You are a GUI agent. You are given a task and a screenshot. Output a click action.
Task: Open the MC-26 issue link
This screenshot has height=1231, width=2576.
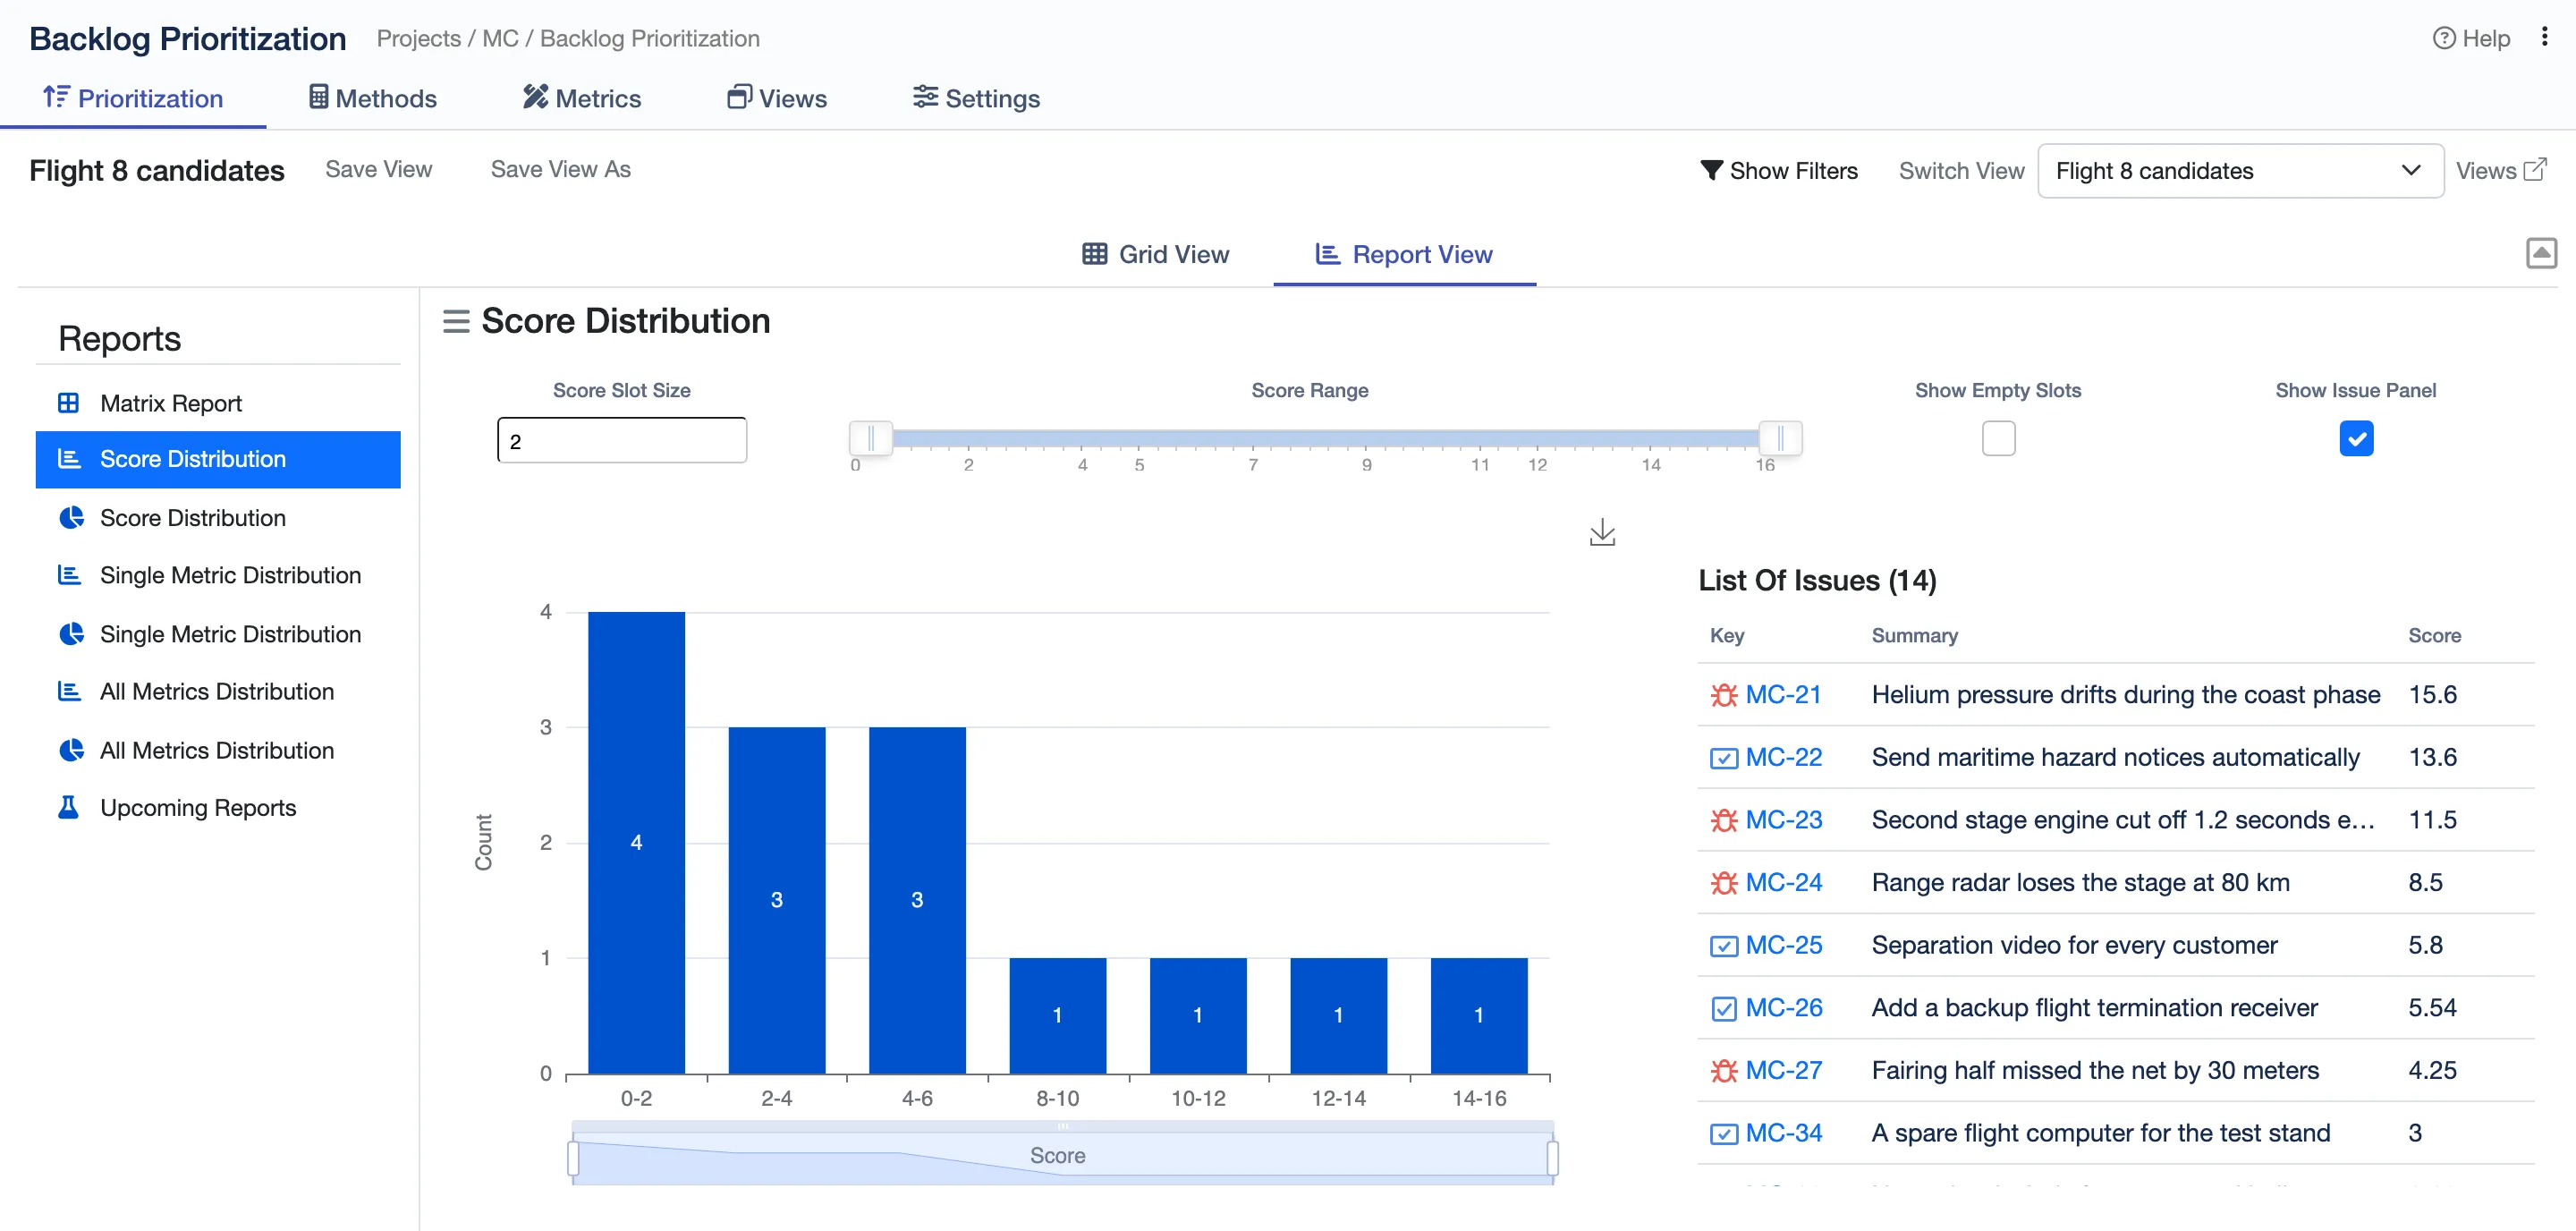(1783, 1008)
